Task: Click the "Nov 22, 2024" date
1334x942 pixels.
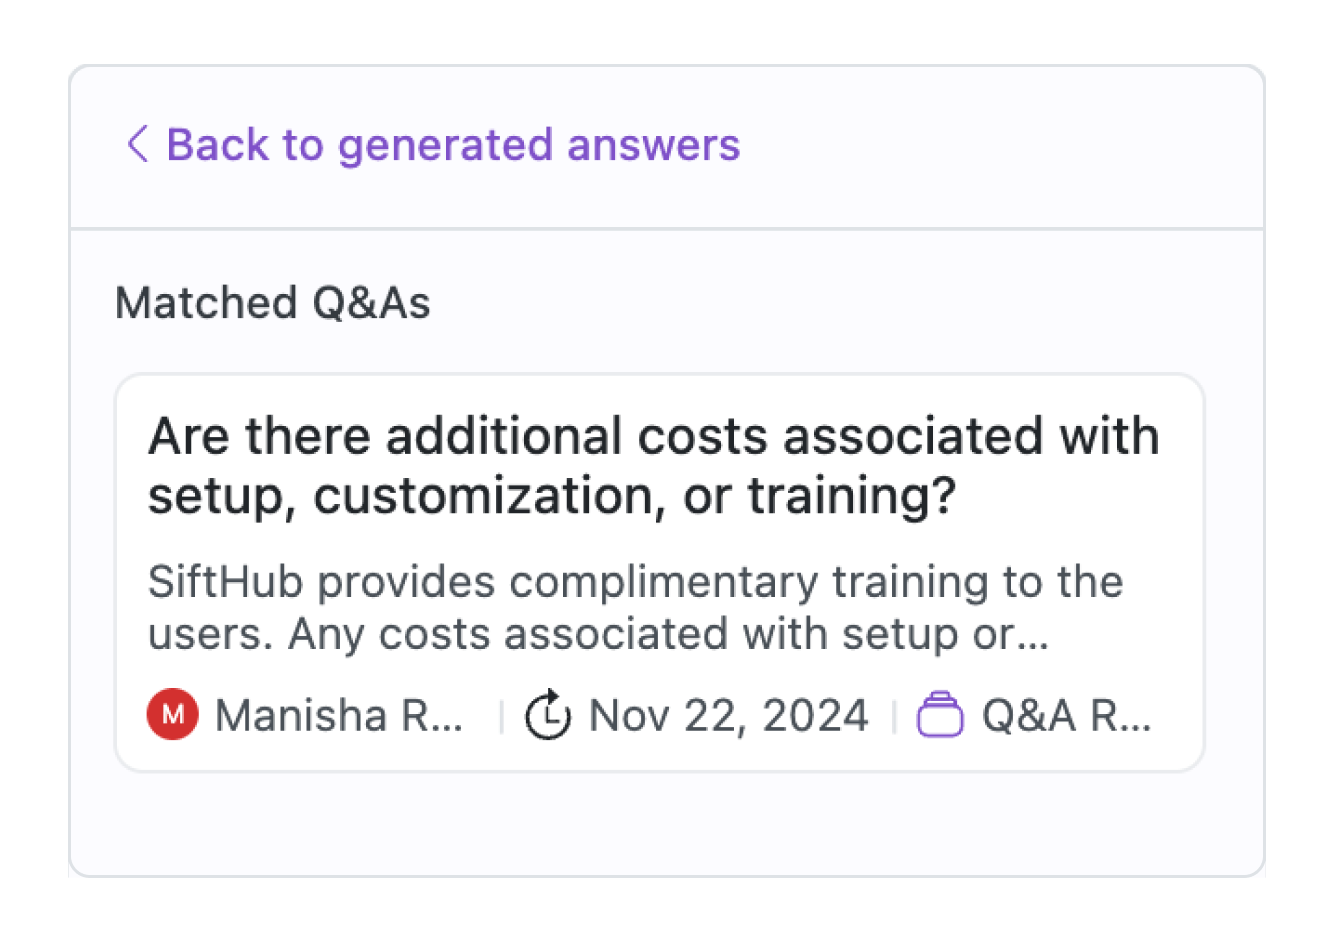Action: tap(728, 716)
